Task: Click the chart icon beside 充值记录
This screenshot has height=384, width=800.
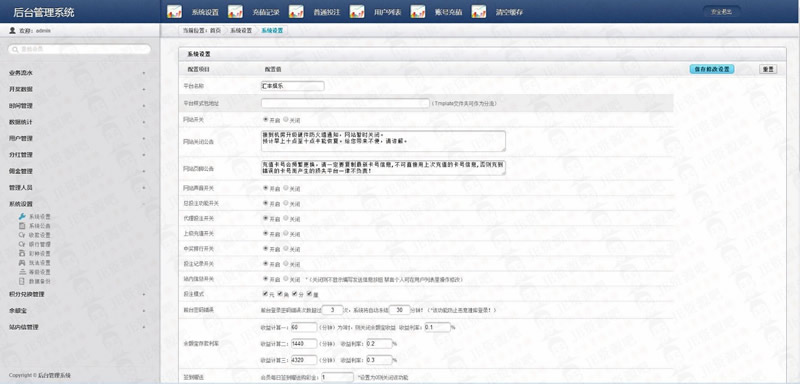Action: pos(235,12)
